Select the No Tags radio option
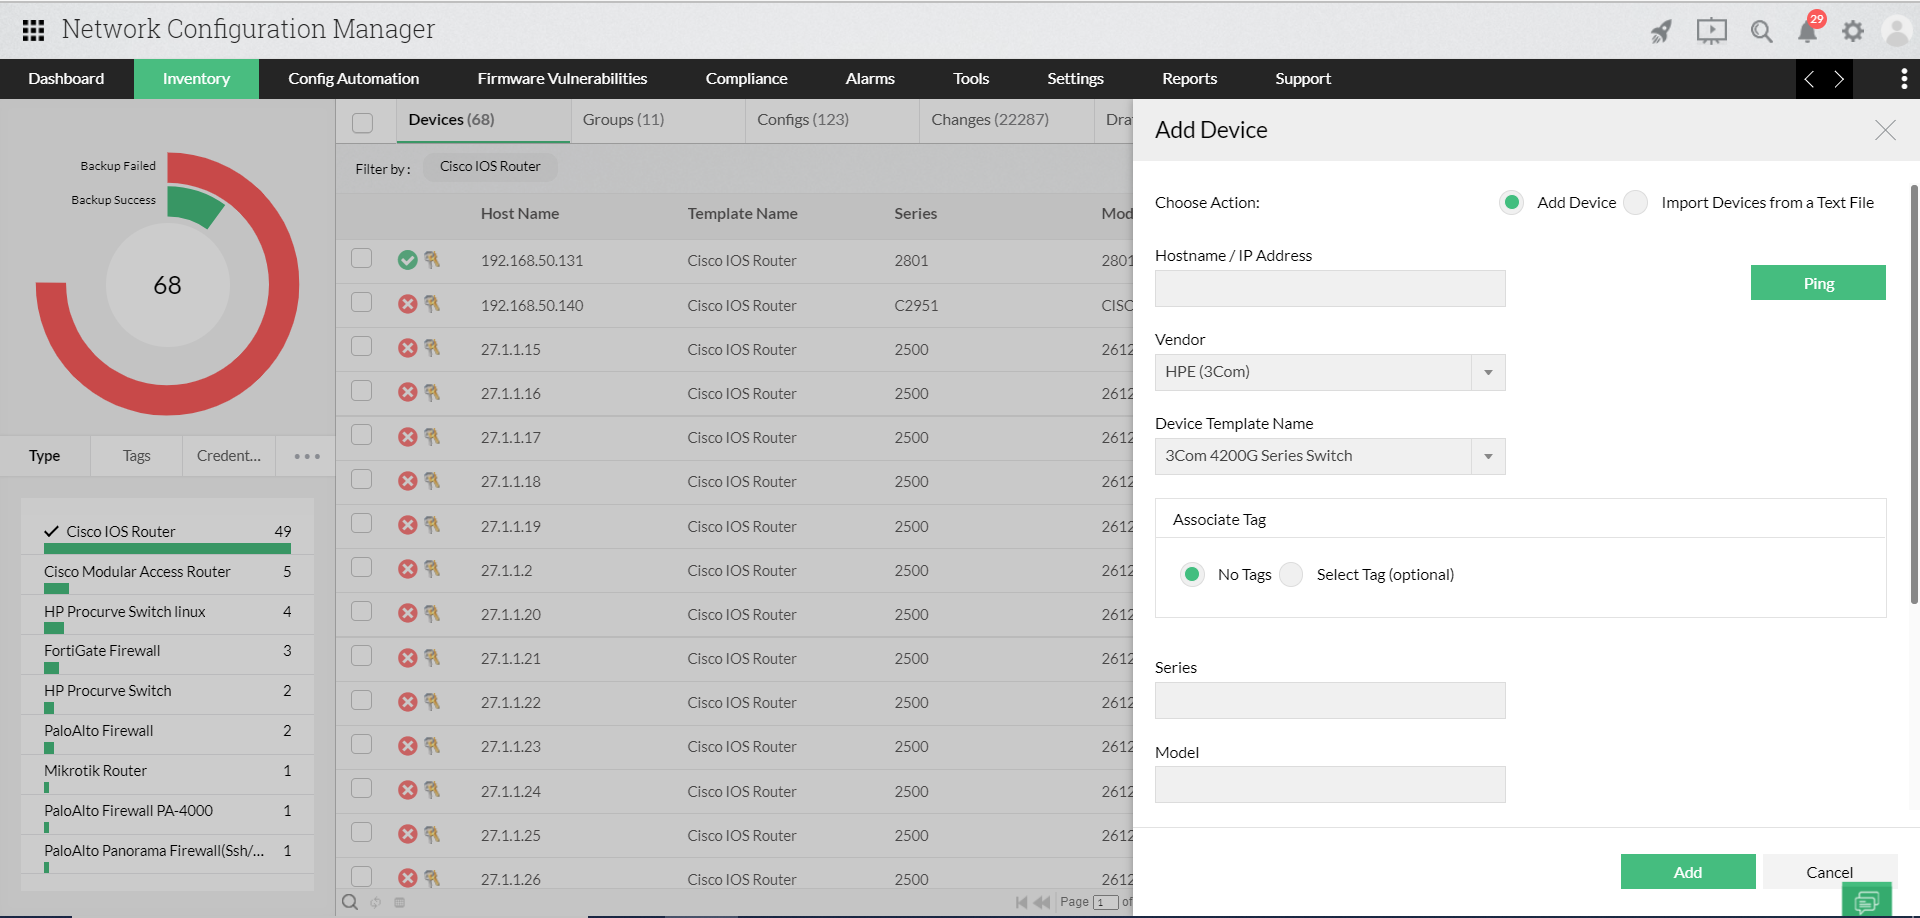 [x=1192, y=574]
